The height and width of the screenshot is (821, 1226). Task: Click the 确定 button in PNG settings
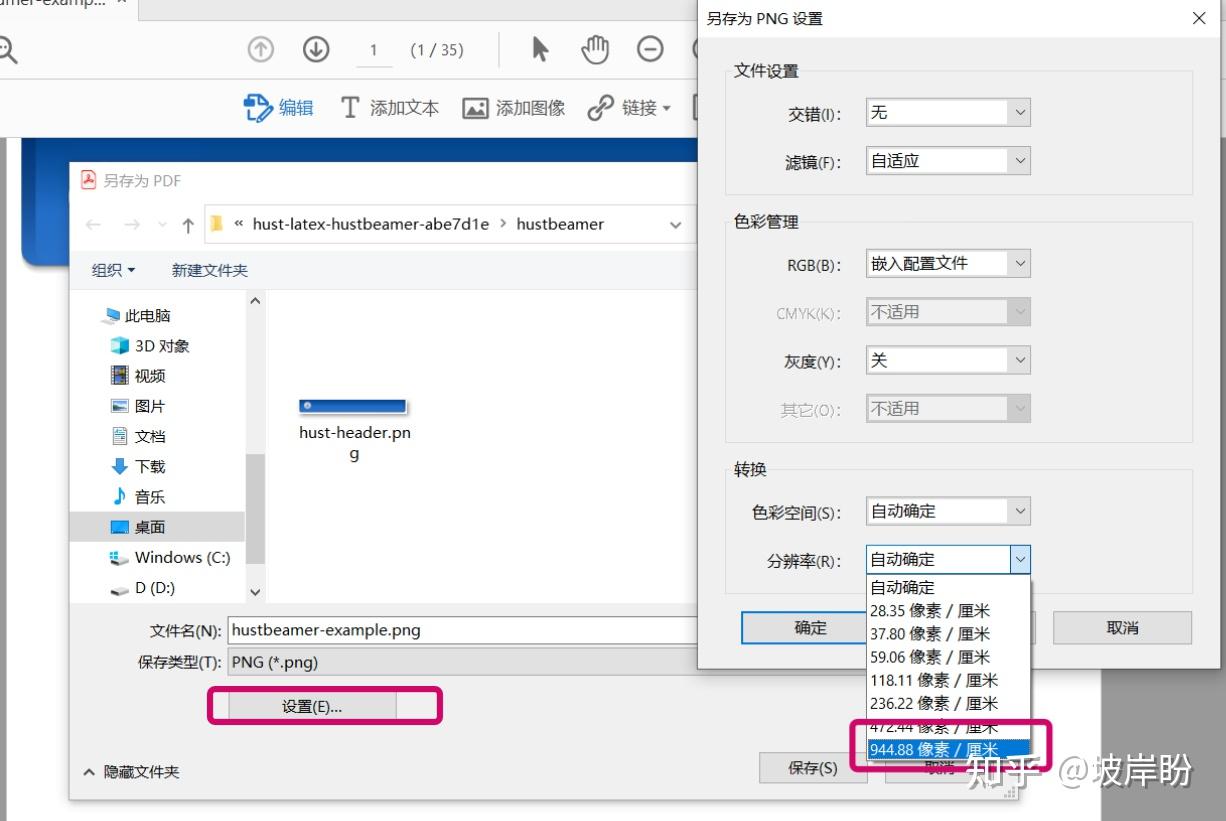coord(811,627)
